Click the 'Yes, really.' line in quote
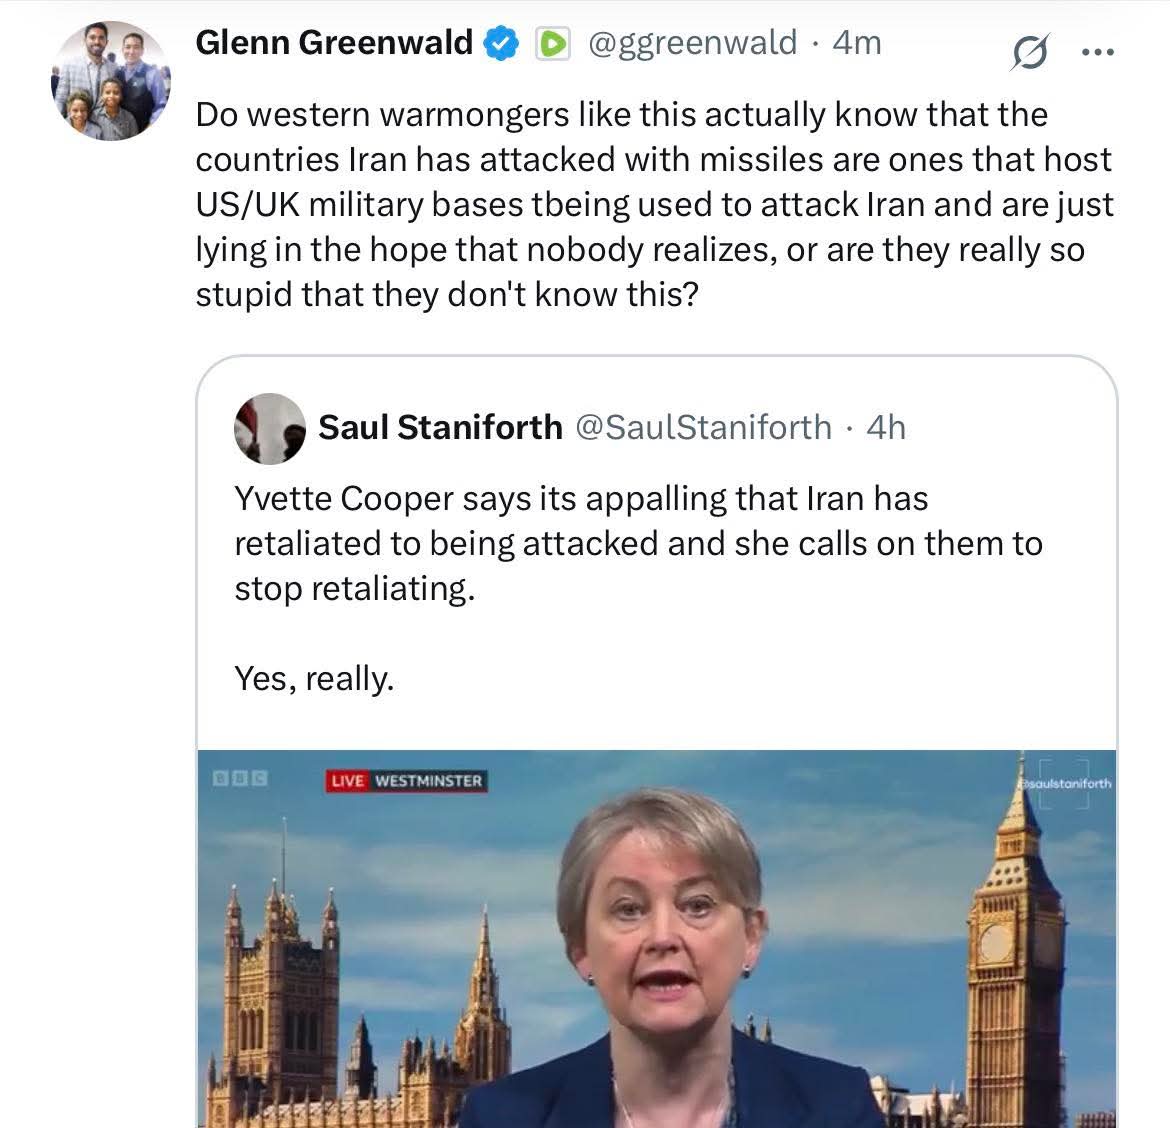Screen dimensions: 1170x1128 pyautogui.click(x=314, y=679)
